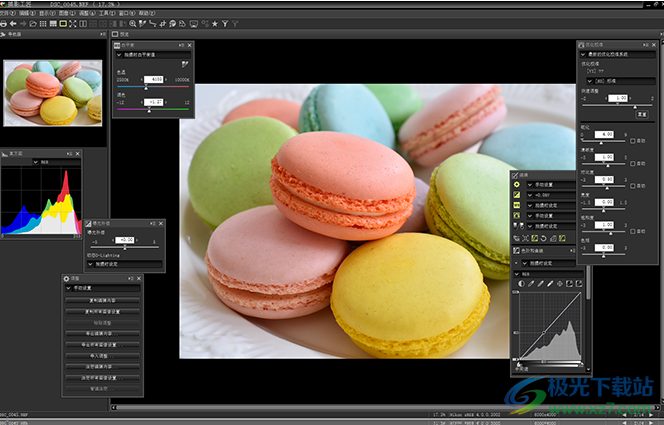Click the 导出所有图像设置... button
This screenshot has width=664, height=425.
[x=102, y=345]
